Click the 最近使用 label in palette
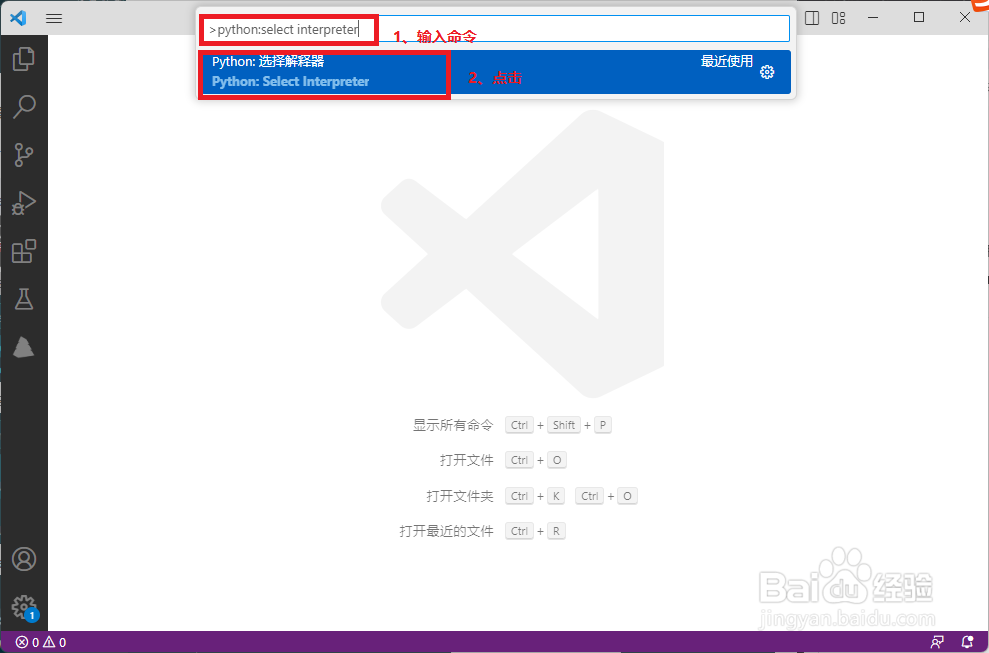This screenshot has height=653, width=989. 727,61
